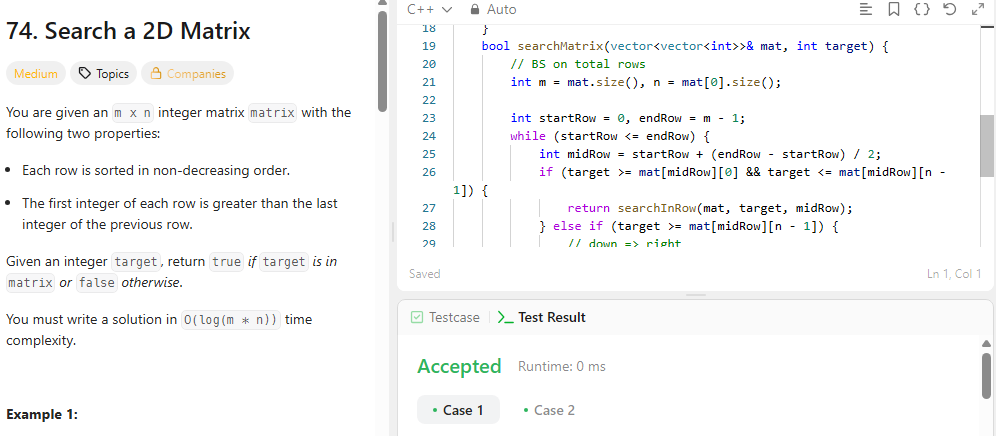Image resolution: width=996 pixels, height=436 pixels.
Task: Click the m x n inline code
Action: [133, 113]
